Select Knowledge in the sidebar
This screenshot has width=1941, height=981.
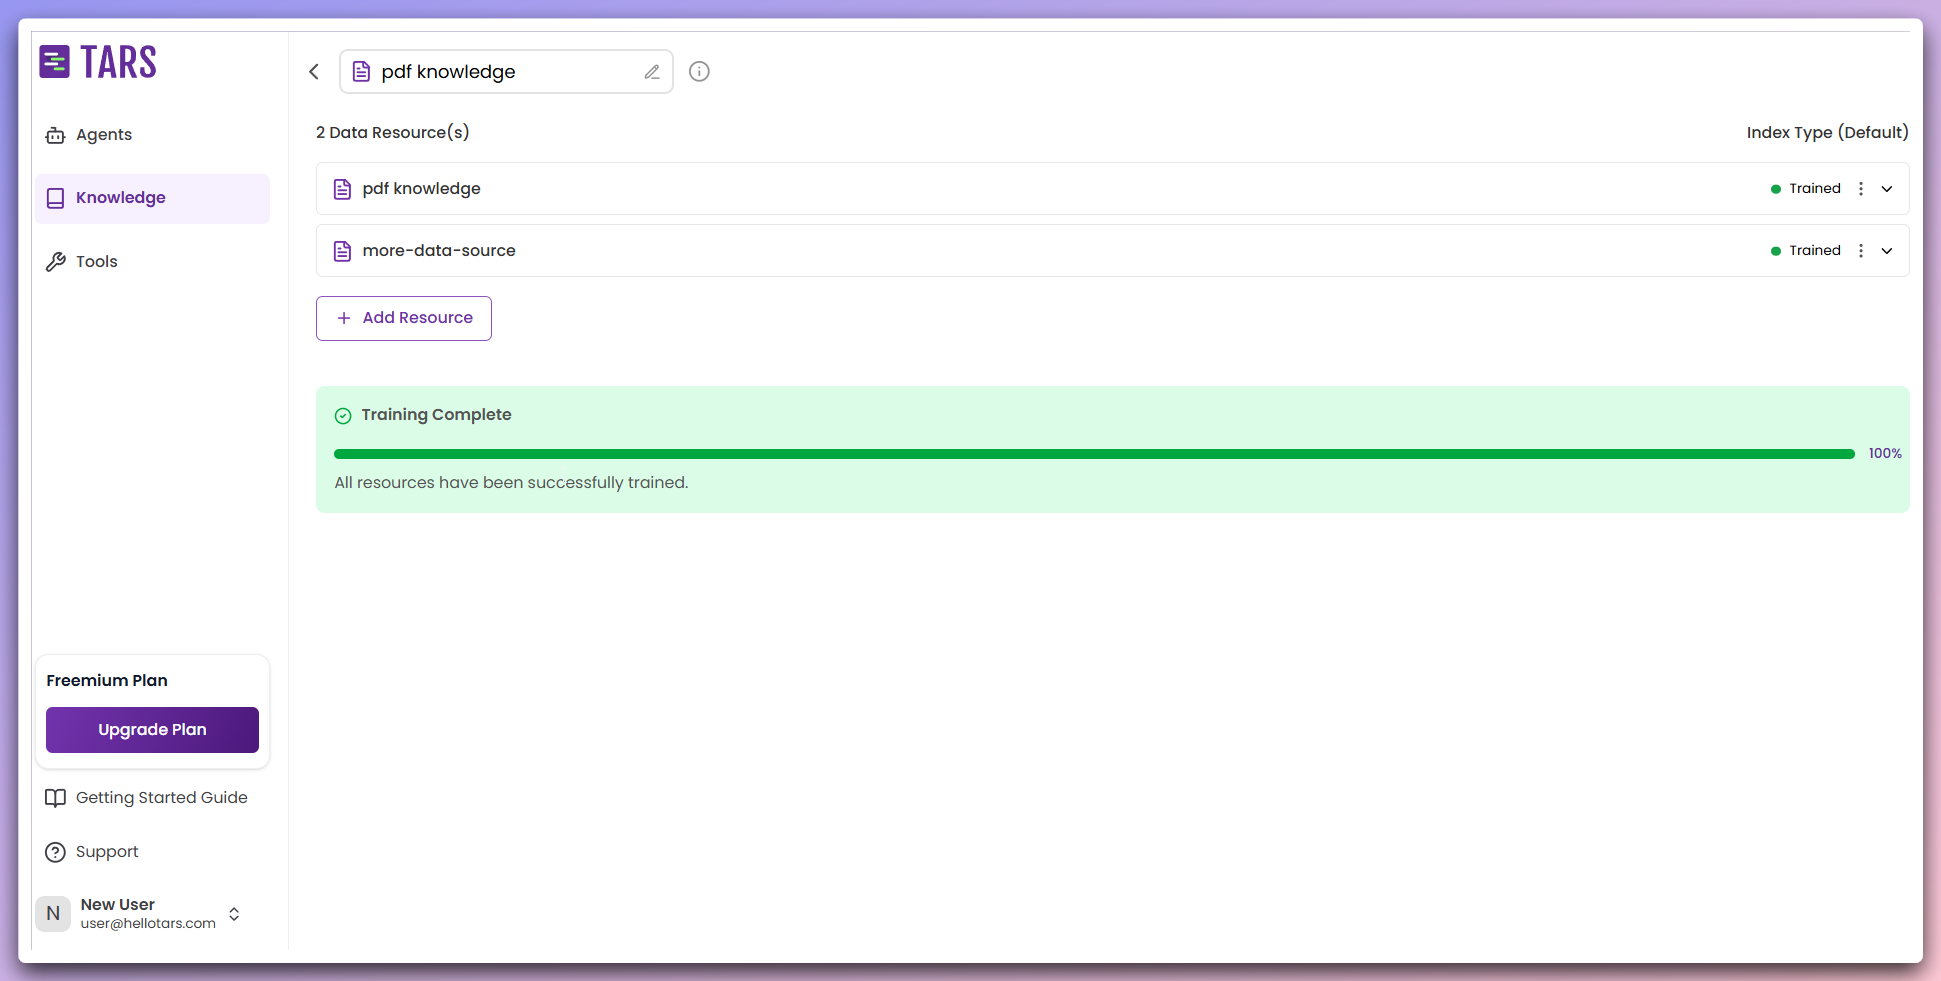click(153, 198)
